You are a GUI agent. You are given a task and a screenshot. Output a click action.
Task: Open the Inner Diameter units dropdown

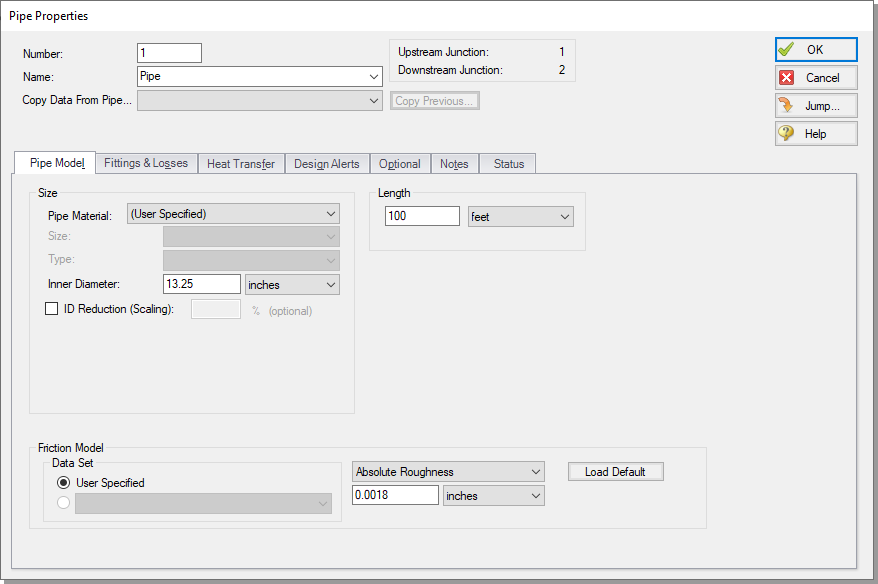291,284
